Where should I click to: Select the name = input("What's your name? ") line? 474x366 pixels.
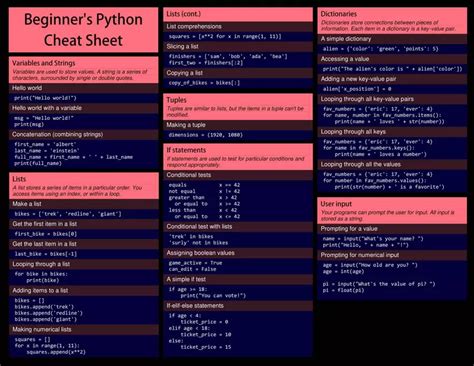(x=373, y=239)
